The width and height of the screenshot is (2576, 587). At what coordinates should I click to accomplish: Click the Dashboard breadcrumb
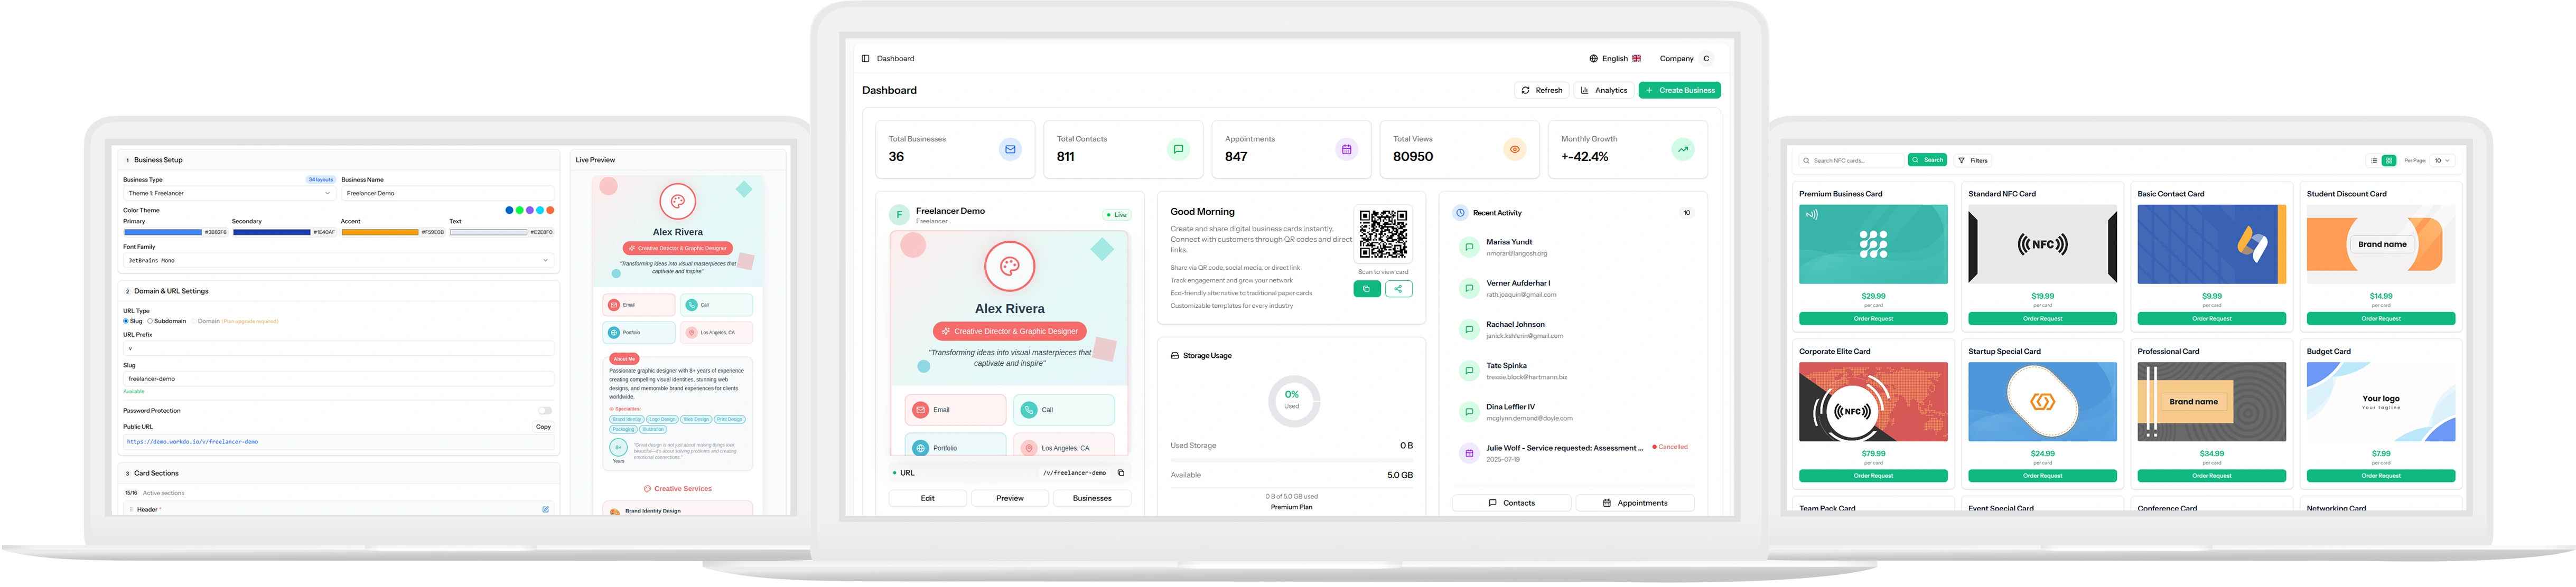[895, 59]
